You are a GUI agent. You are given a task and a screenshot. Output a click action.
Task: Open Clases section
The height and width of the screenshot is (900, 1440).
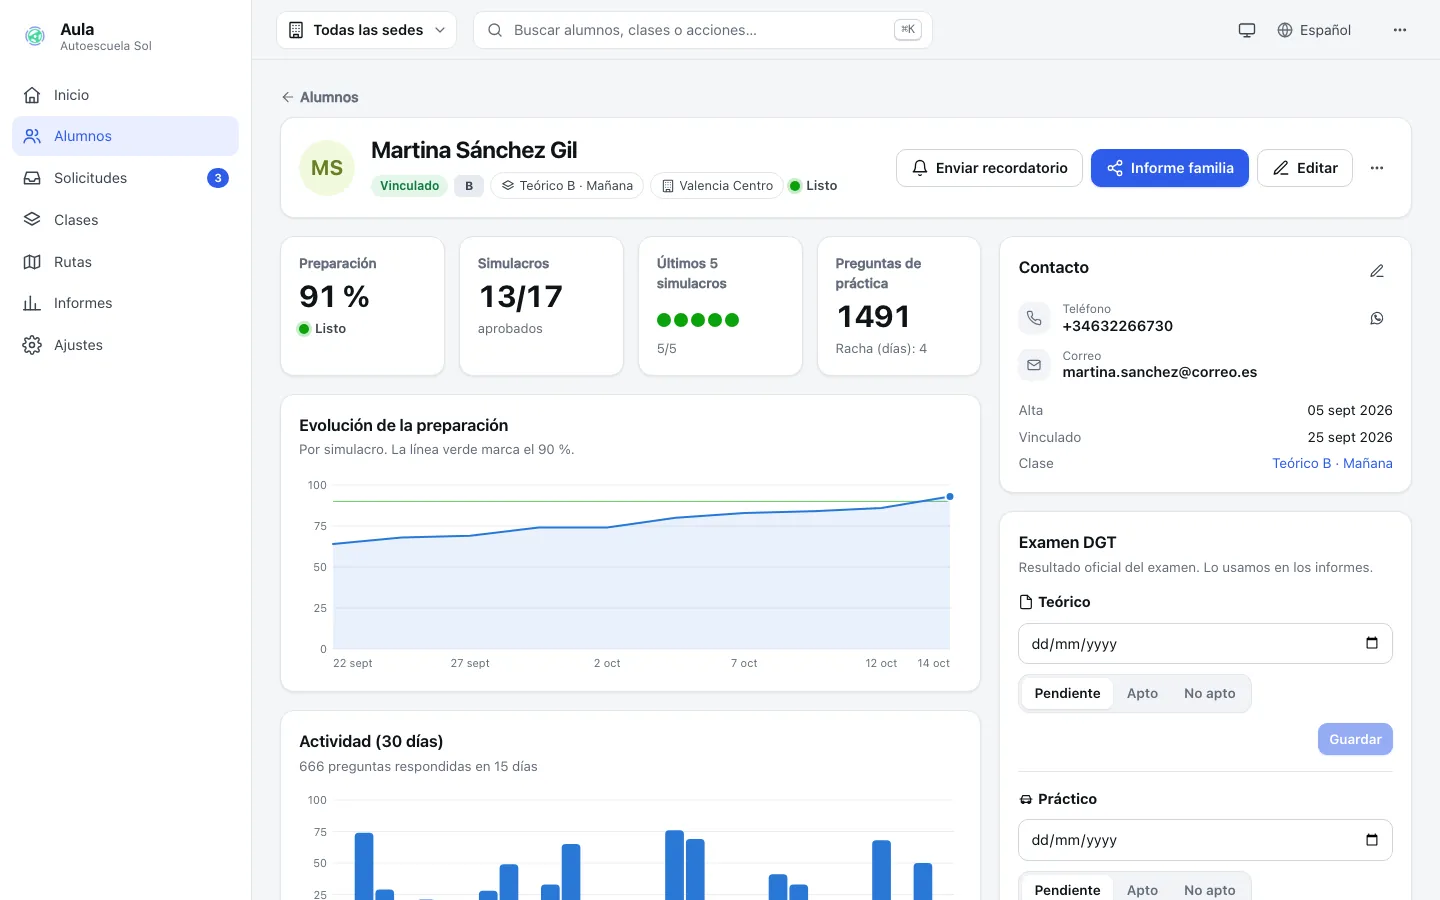(x=125, y=220)
